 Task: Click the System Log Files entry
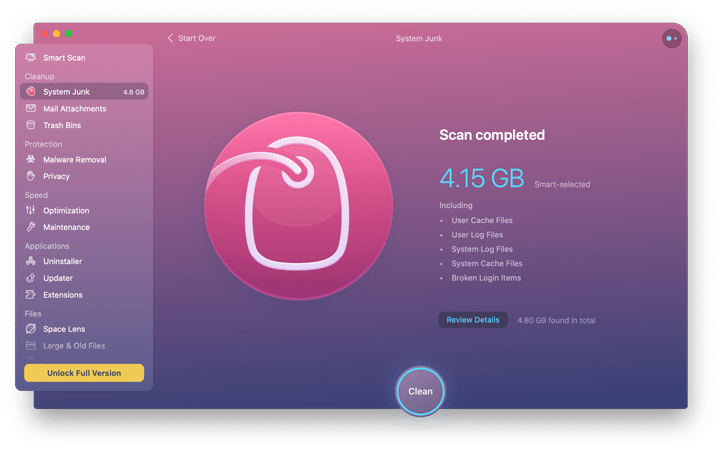tap(482, 249)
